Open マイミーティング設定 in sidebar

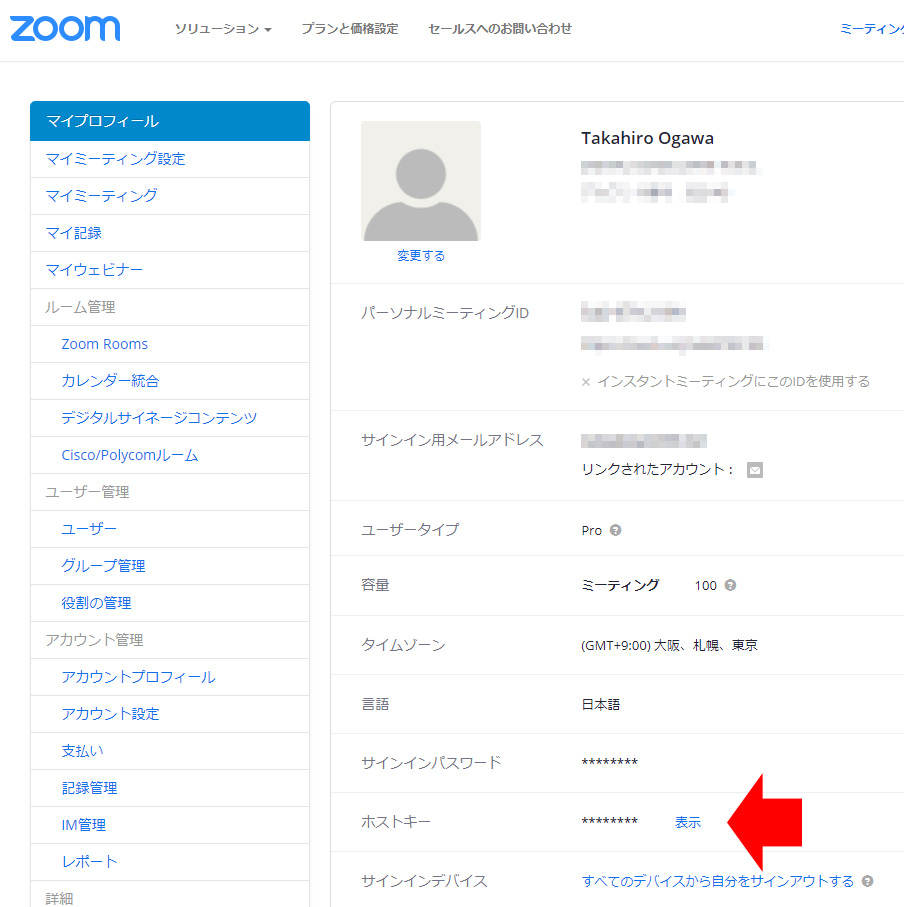click(115, 159)
